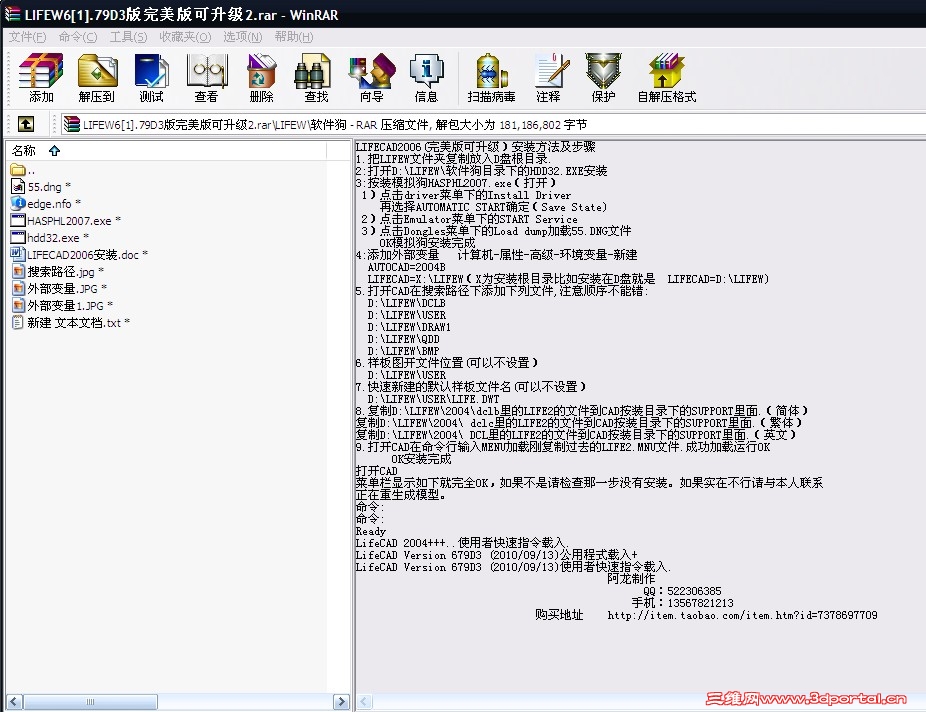Open the File (文件) menu
Image resolution: width=926 pixels, height=712 pixels.
point(27,37)
